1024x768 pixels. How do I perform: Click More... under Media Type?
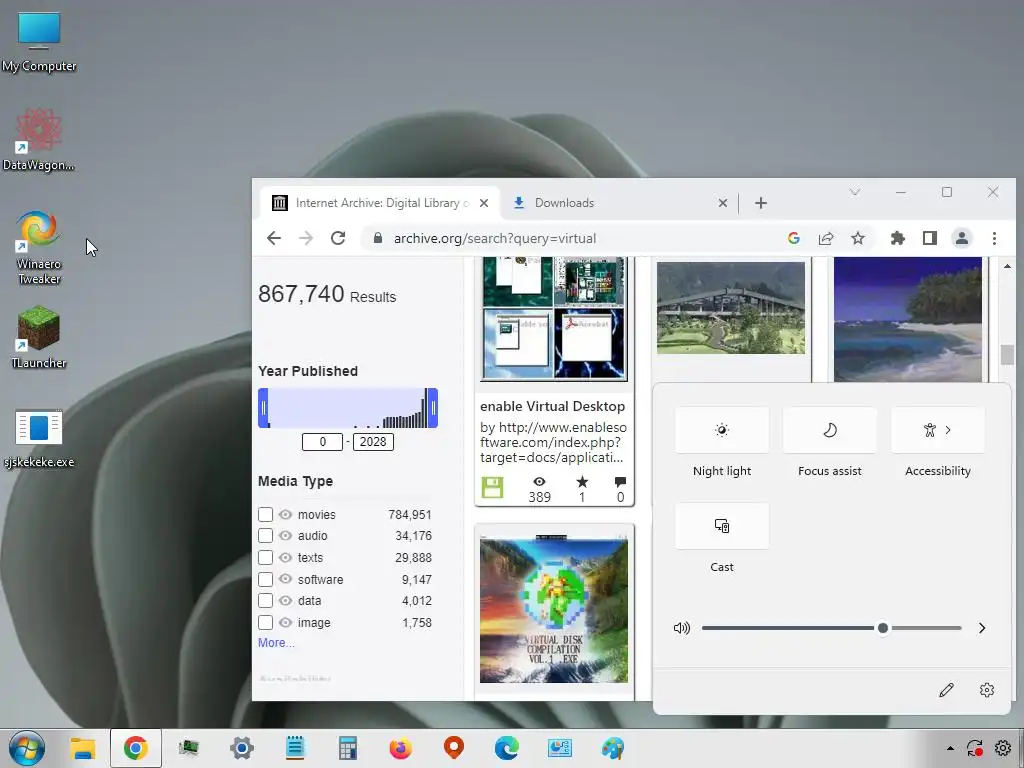click(276, 643)
